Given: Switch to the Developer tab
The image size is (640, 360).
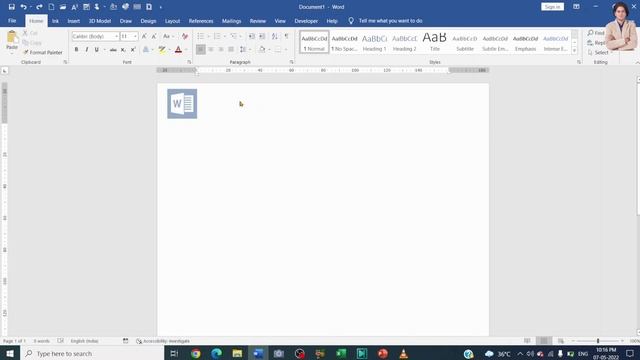Looking at the screenshot, I should [x=306, y=21].
